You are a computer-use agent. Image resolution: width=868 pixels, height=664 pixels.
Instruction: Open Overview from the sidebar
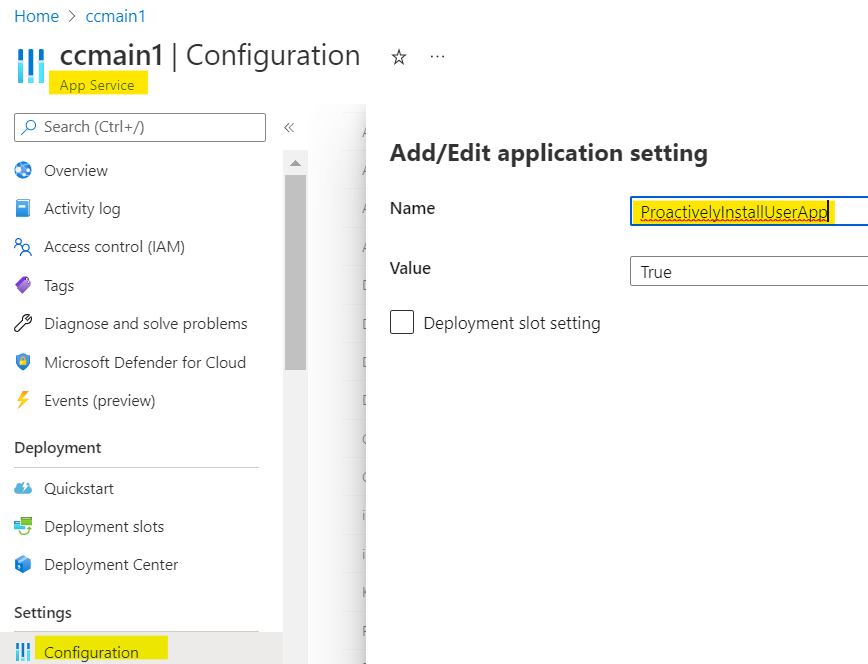(75, 170)
